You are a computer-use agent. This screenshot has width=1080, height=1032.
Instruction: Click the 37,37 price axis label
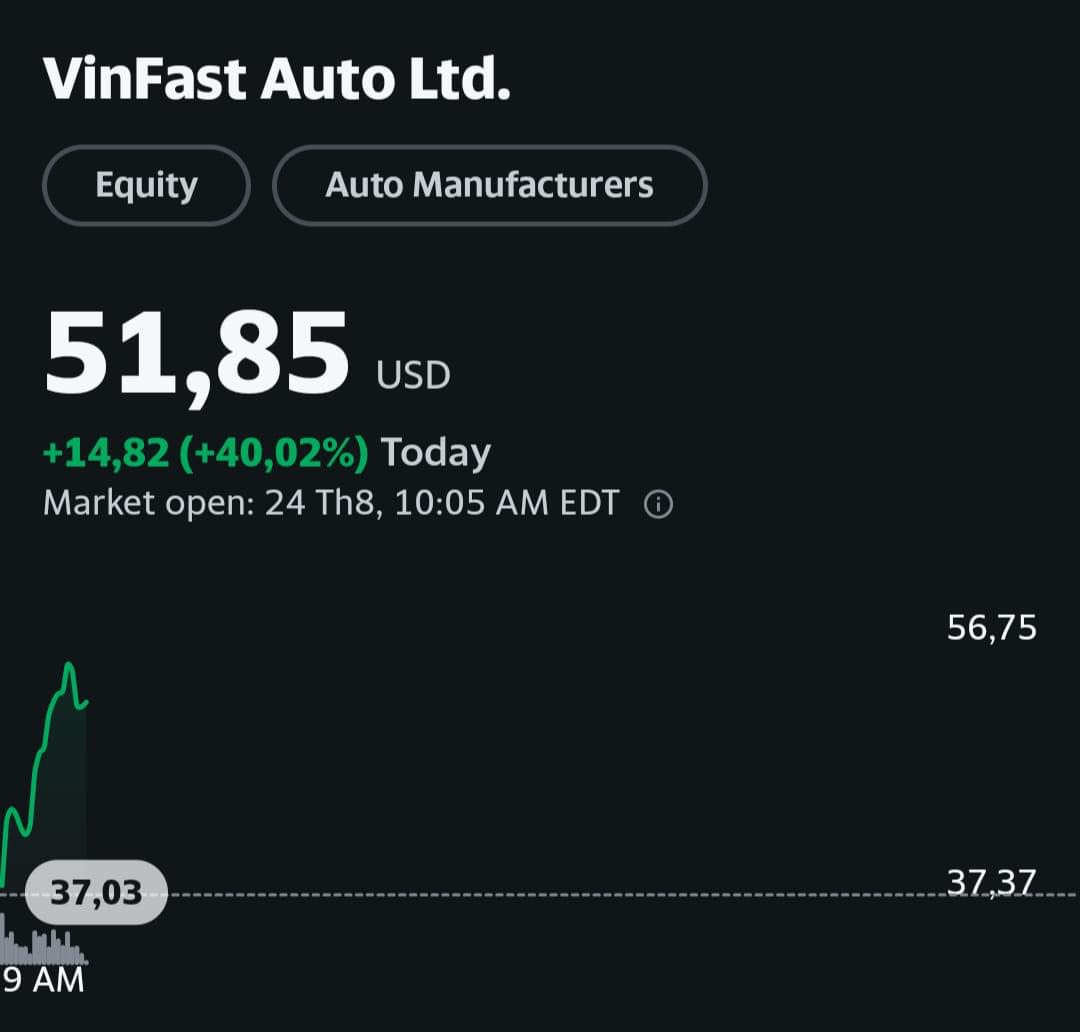click(992, 882)
